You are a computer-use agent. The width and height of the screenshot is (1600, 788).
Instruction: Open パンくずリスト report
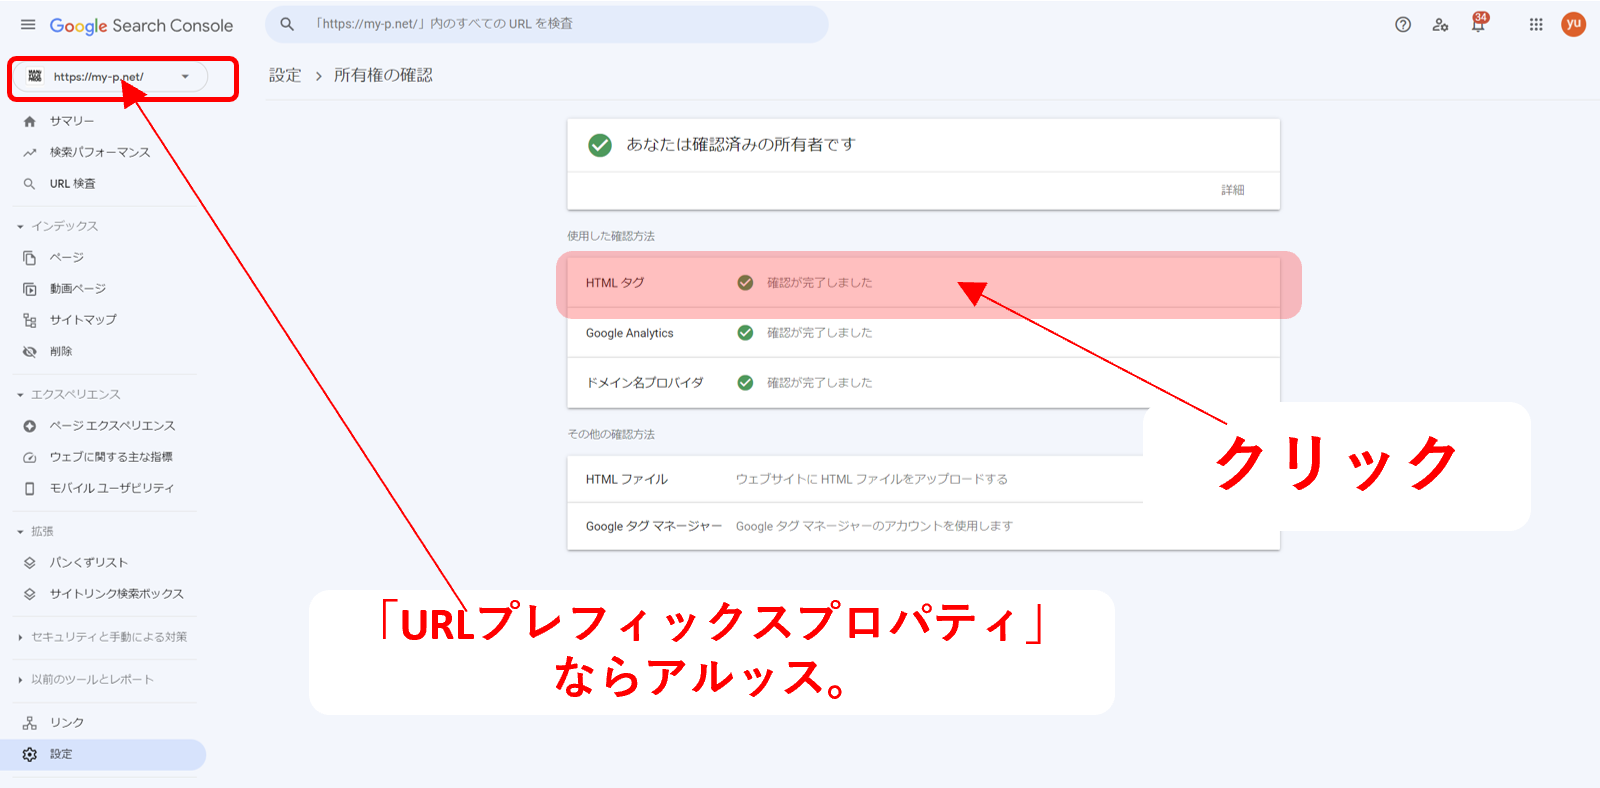89,563
